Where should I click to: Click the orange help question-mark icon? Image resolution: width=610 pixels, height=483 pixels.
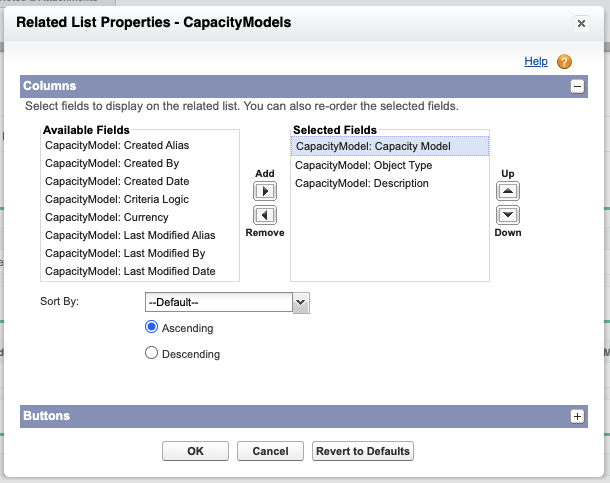click(x=564, y=61)
